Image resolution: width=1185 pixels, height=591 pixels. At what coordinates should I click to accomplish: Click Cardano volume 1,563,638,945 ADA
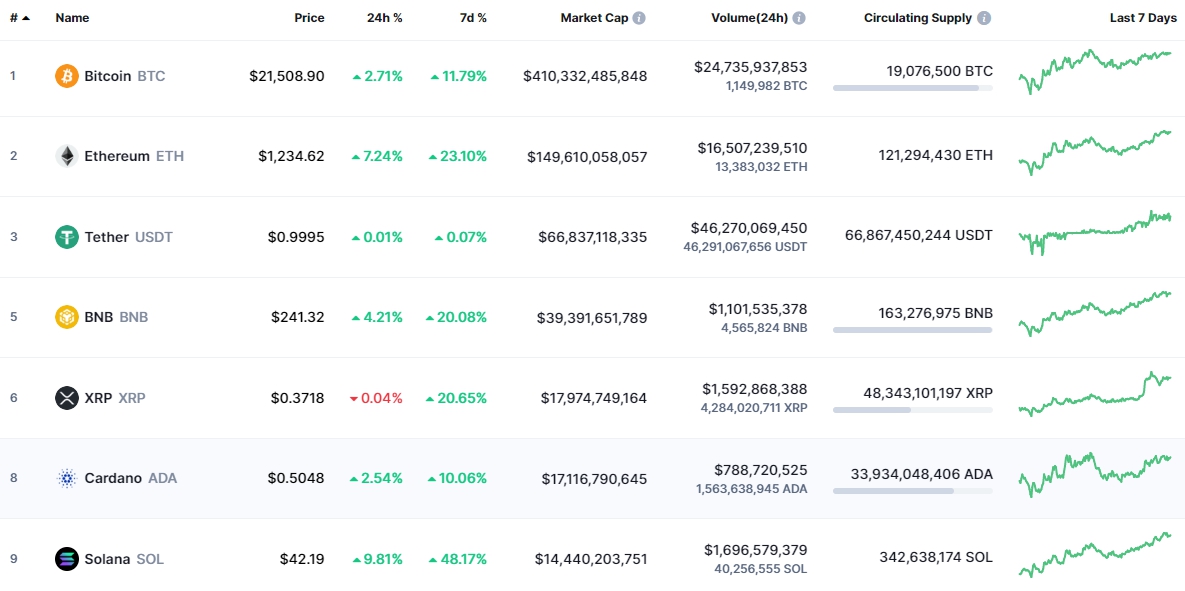[751, 489]
